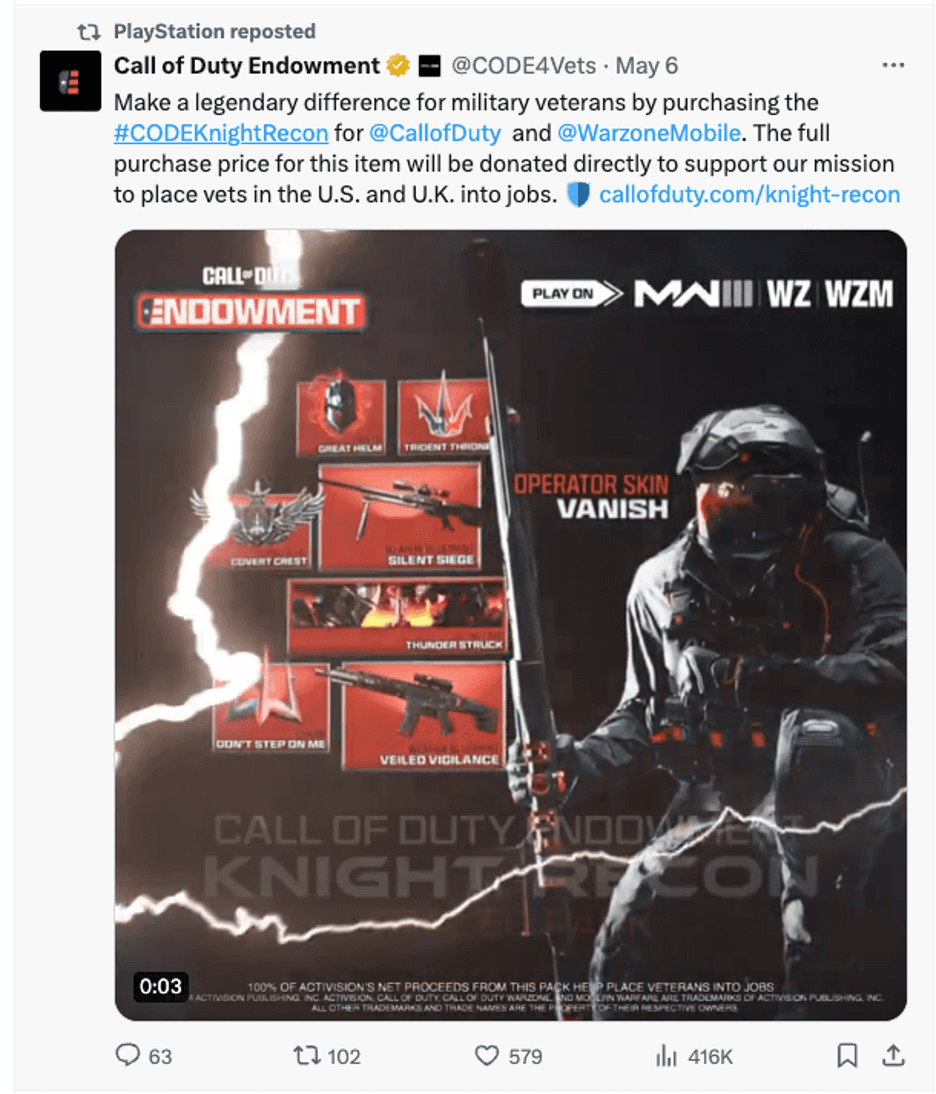Open the reply comment icon
936x1094 pixels.
coord(128,1054)
